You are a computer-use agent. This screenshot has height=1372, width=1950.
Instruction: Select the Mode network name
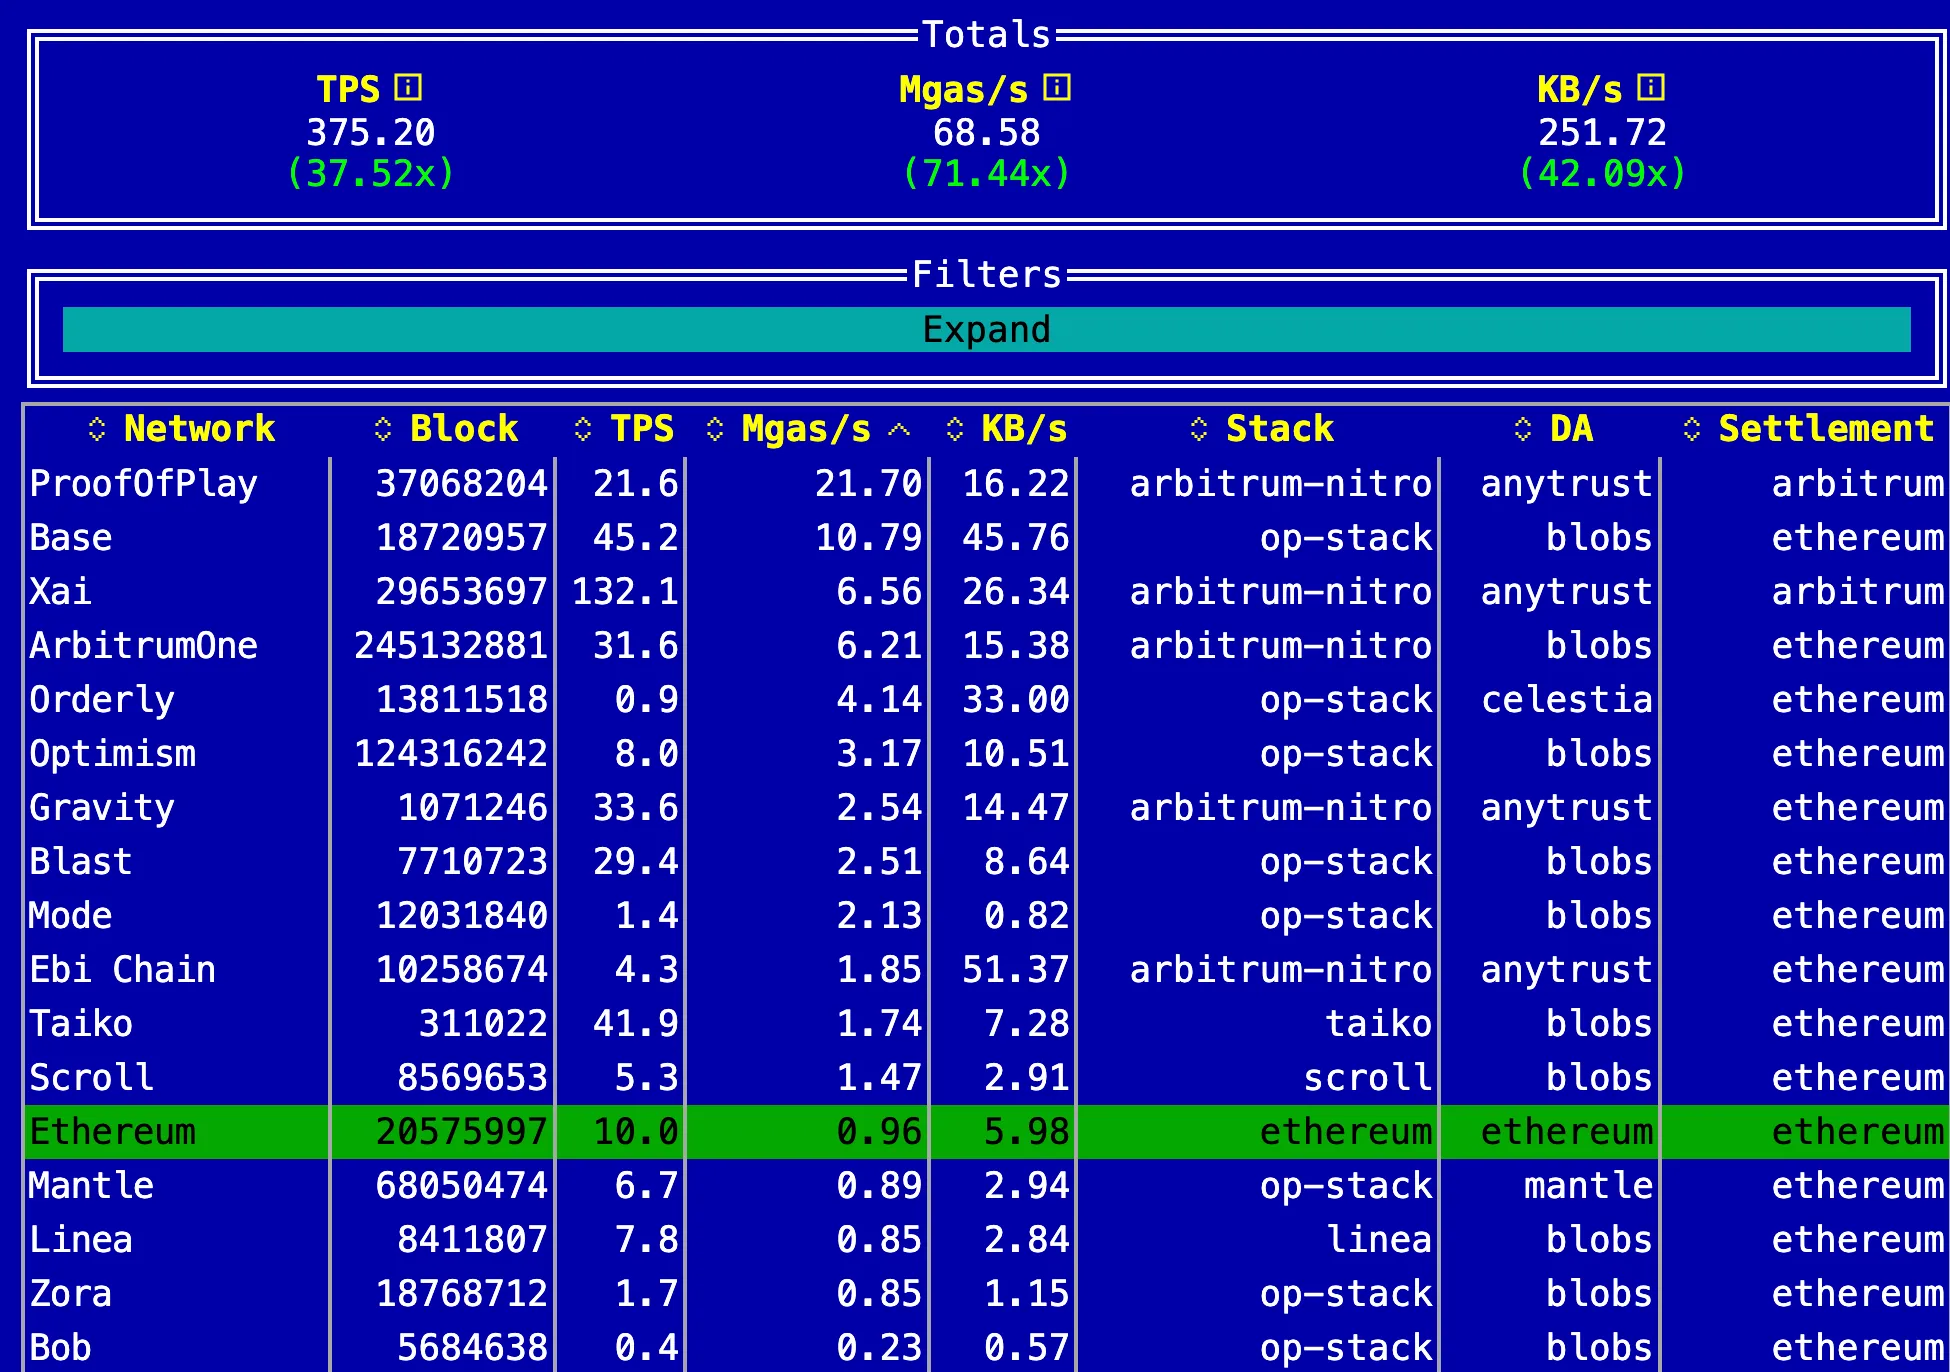[71, 916]
